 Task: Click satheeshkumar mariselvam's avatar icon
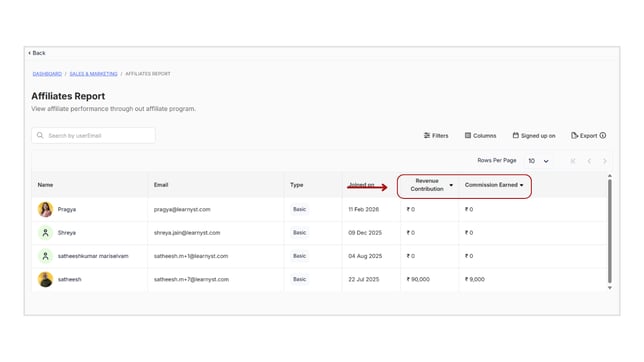tap(46, 256)
